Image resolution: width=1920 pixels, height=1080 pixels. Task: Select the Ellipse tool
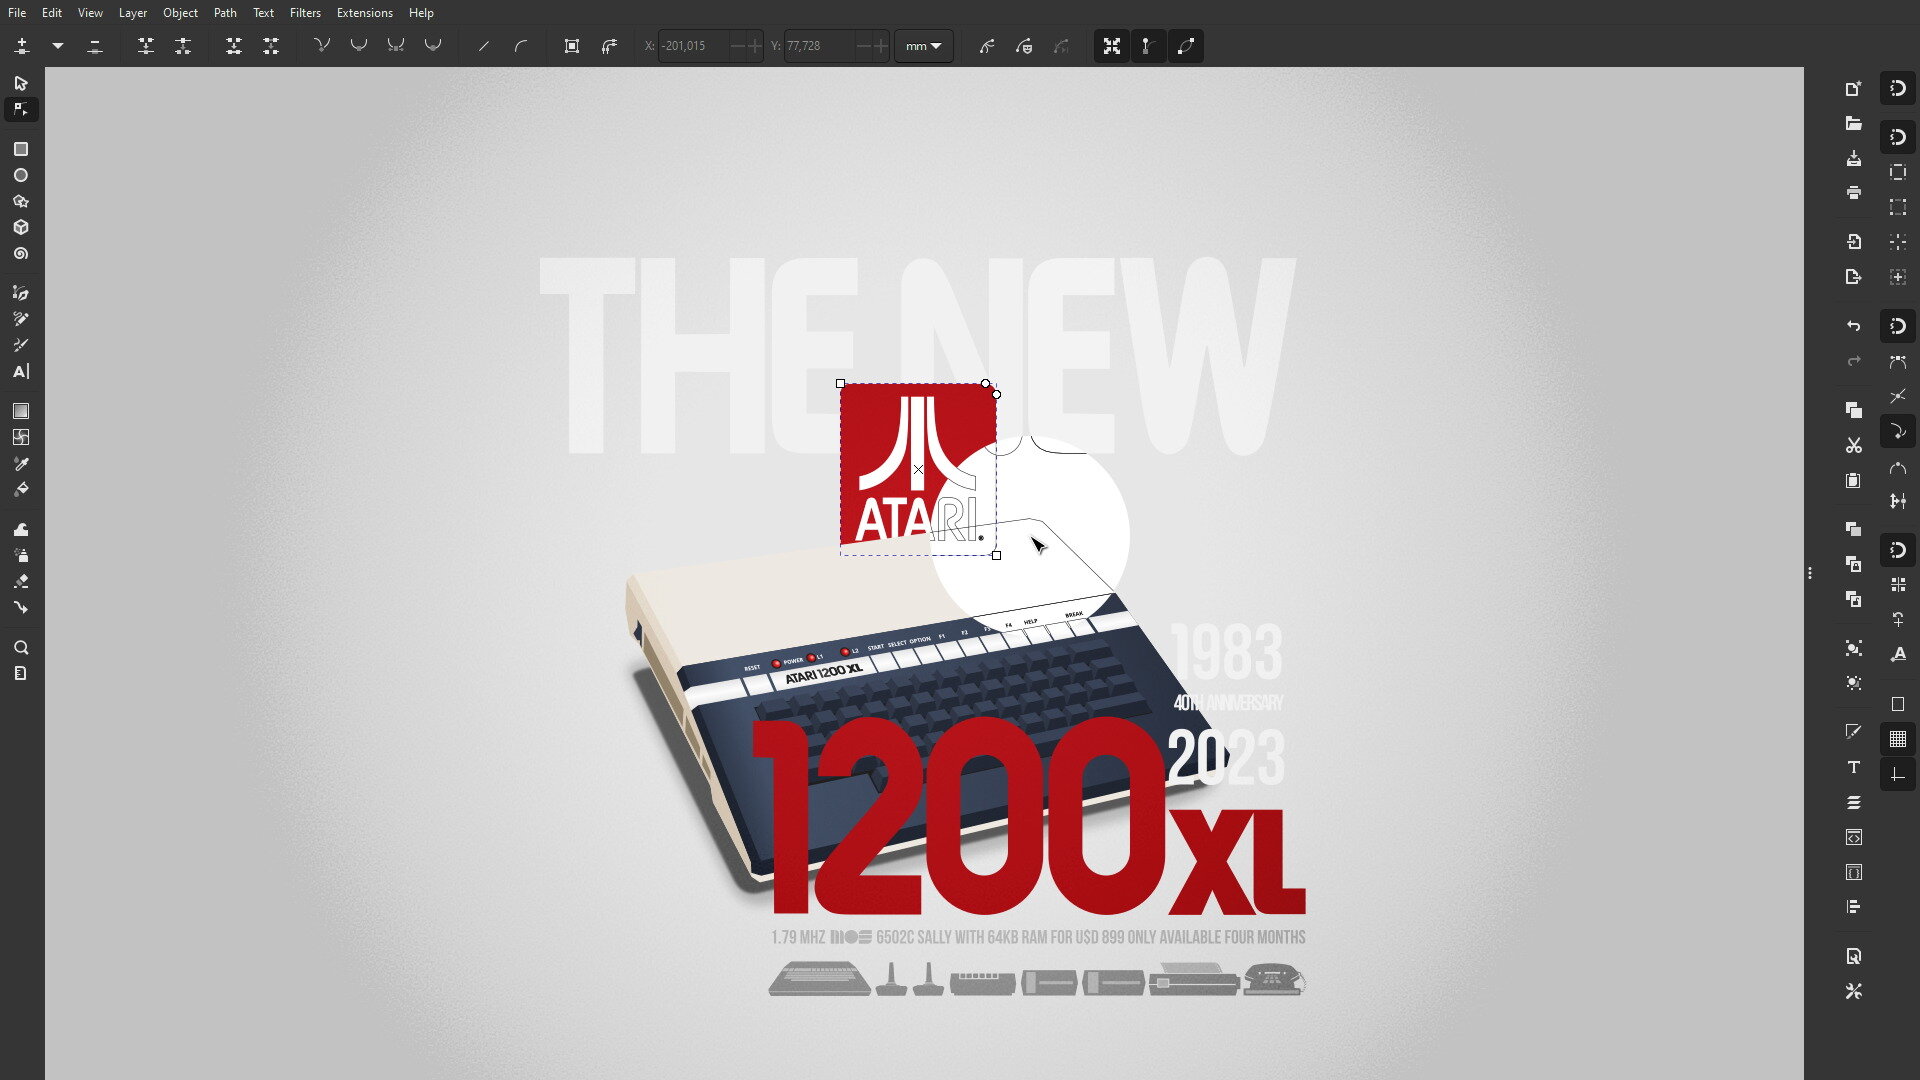click(x=21, y=175)
